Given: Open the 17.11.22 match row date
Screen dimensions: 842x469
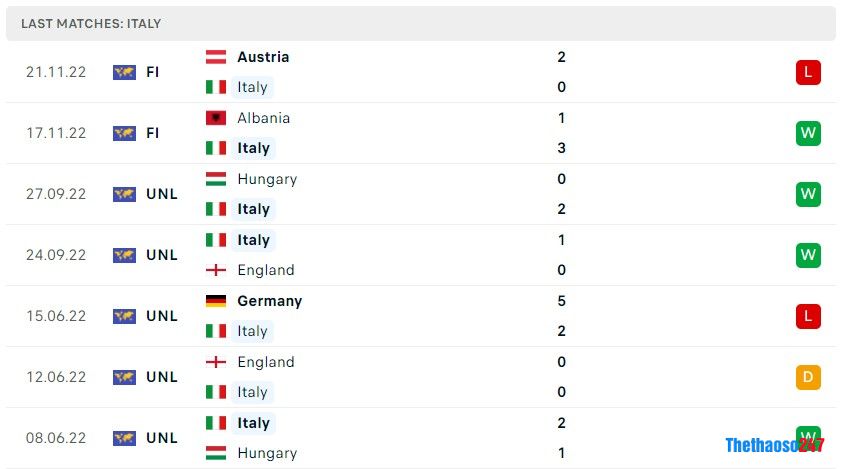Looking at the screenshot, I should click(x=56, y=133).
